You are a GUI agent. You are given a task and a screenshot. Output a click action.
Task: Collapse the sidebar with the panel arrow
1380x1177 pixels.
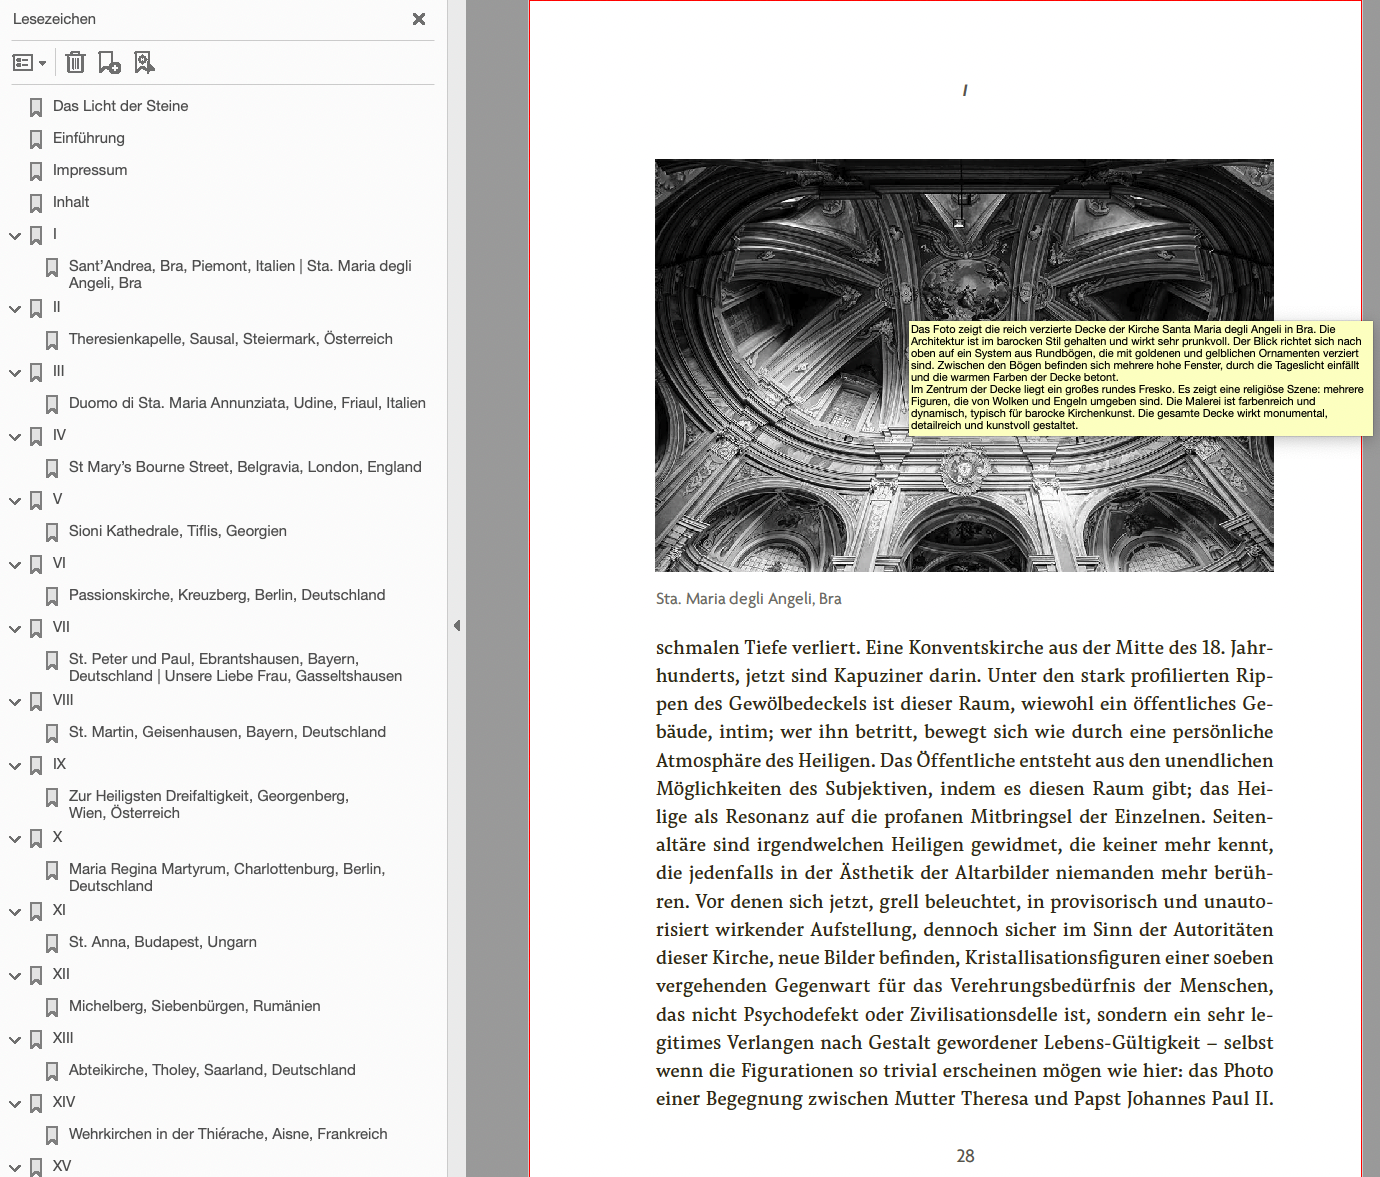[x=457, y=626]
